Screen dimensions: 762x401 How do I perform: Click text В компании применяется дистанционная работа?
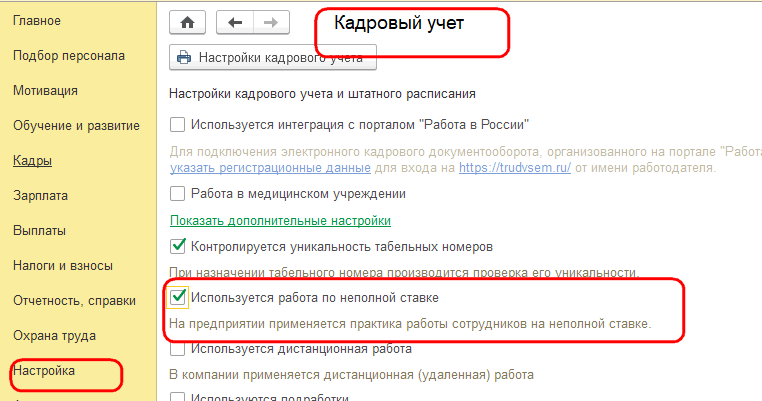351,375
